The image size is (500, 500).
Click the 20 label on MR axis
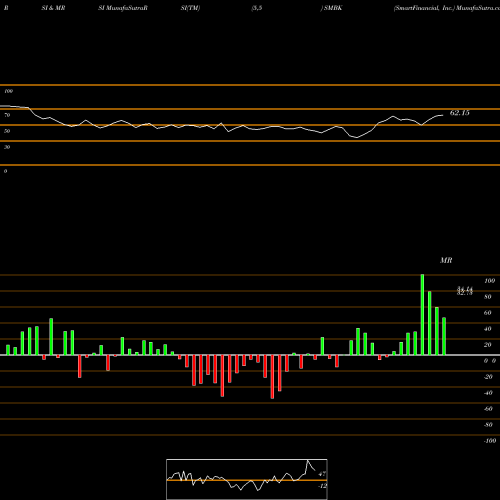coord(488,345)
